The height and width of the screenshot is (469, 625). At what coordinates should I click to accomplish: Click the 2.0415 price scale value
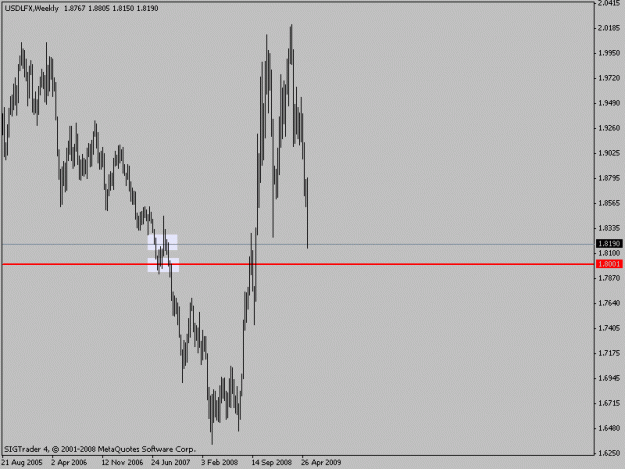[x=609, y=3]
